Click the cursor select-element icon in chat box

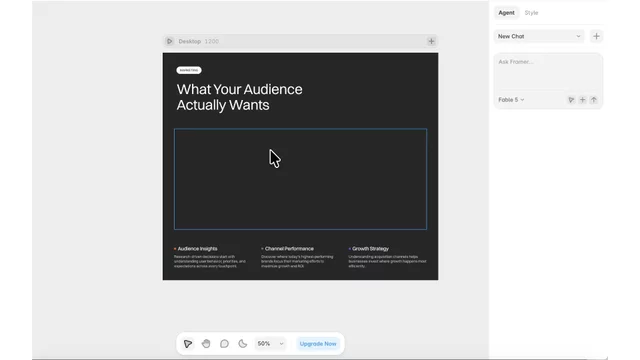(571, 100)
